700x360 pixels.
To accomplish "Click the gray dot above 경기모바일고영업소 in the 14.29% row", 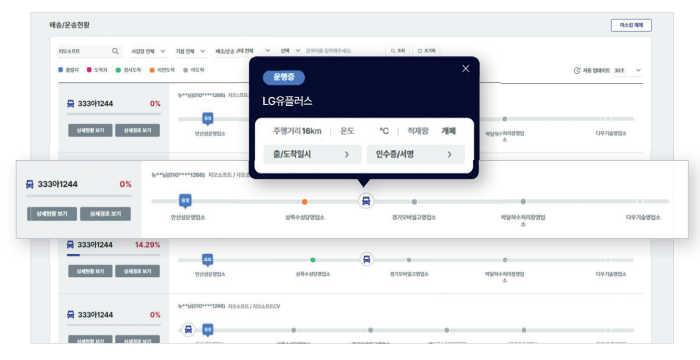I will click(x=409, y=260).
